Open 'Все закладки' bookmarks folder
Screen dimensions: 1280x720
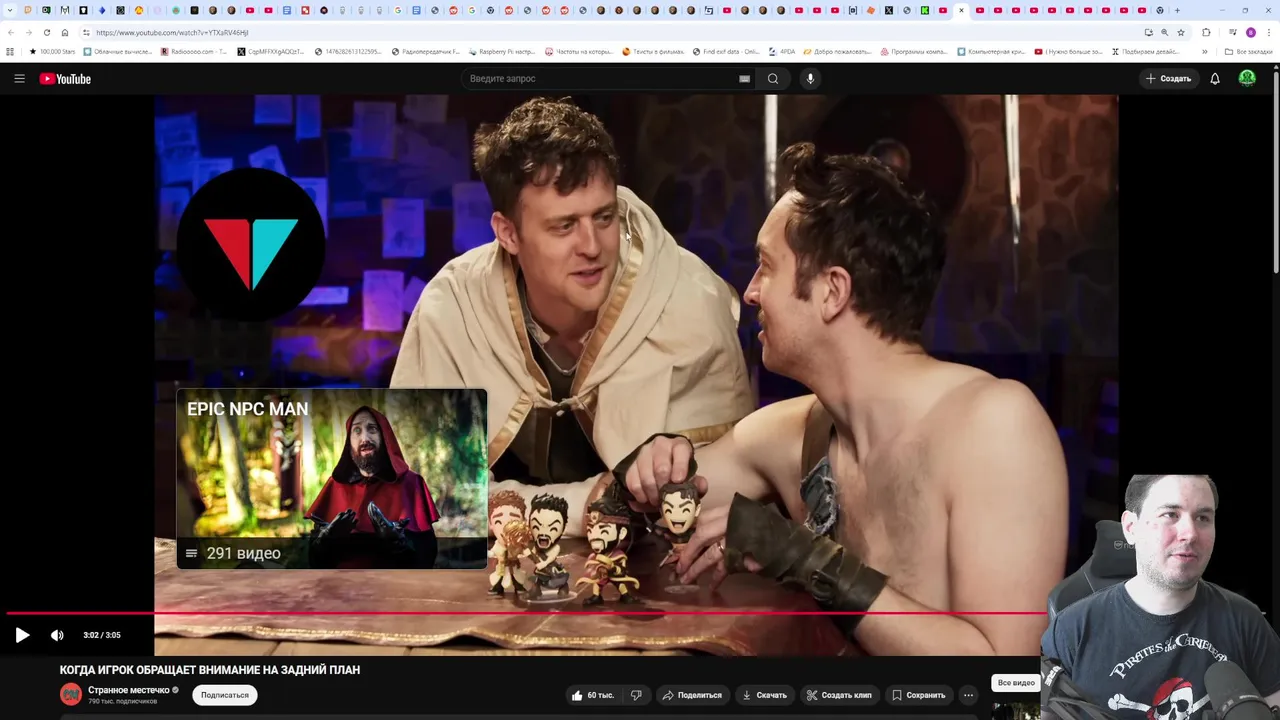[x=1249, y=51]
